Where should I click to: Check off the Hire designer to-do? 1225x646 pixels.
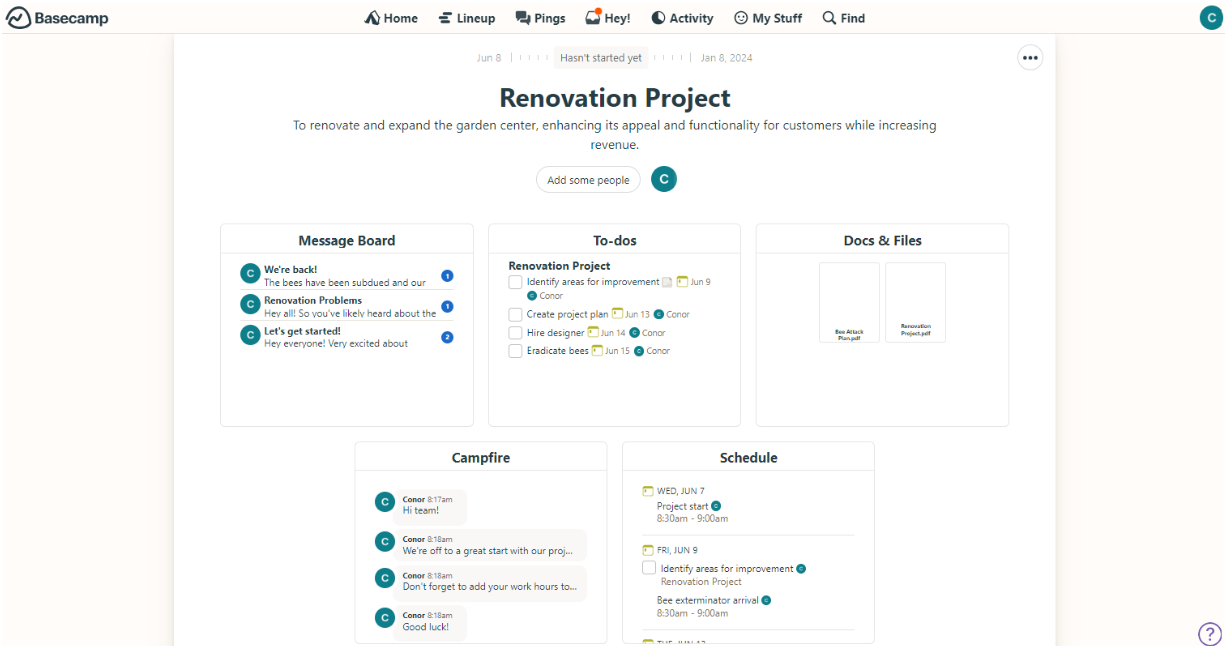[x=515, y=333]
